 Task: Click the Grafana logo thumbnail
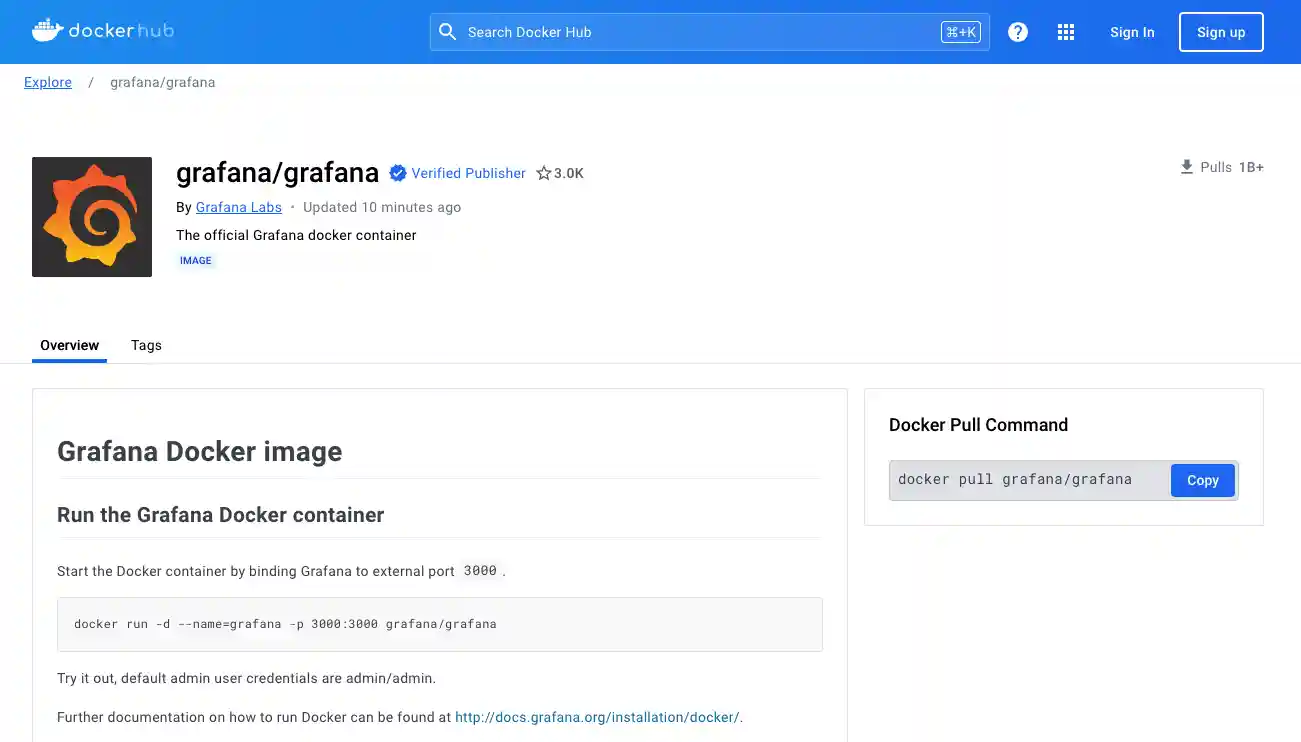tap(91, 216)
